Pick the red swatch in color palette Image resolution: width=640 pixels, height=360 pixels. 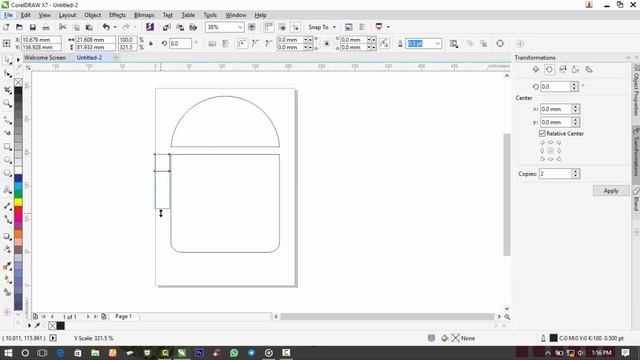(x=18, y=210)
